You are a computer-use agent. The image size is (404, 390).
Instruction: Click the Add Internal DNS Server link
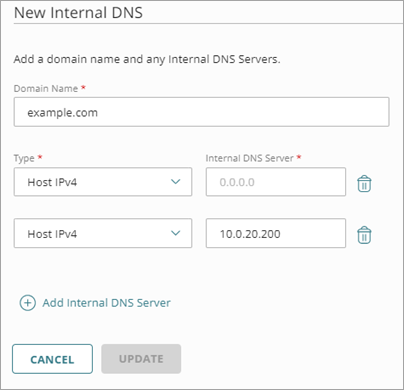106,303
